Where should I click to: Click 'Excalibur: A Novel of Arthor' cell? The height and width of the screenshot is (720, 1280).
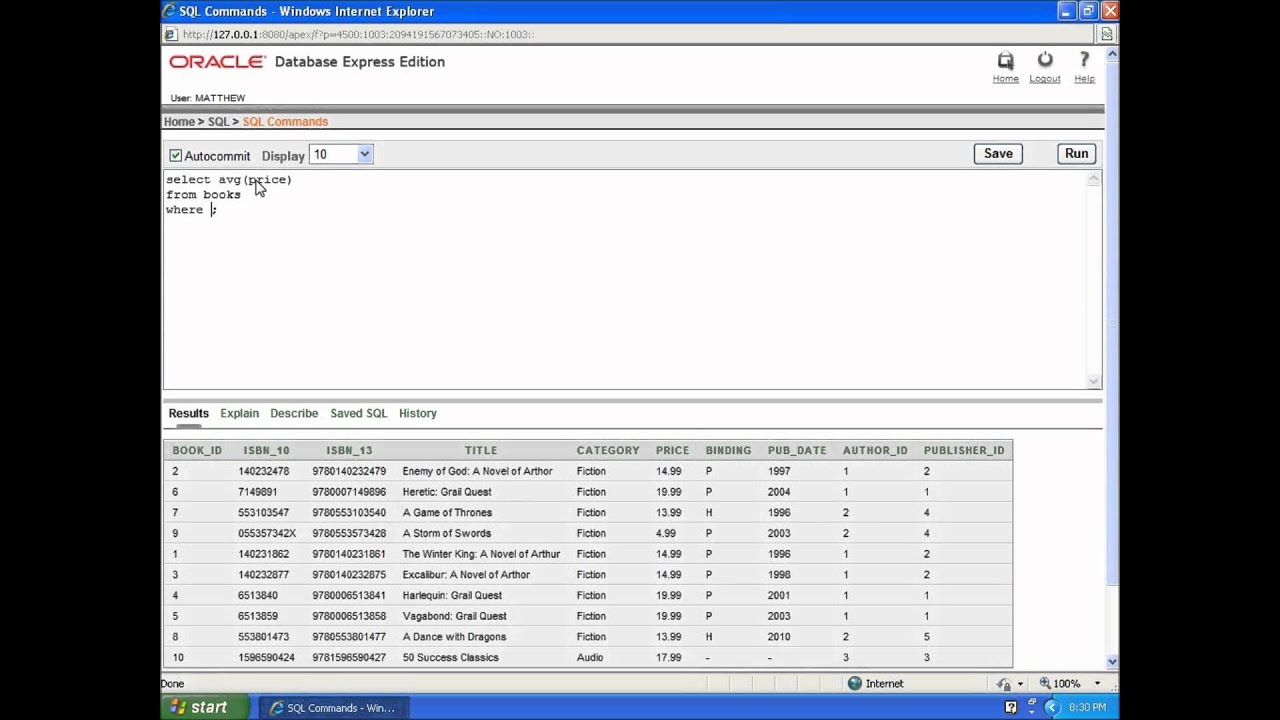(x=466, y=575)
